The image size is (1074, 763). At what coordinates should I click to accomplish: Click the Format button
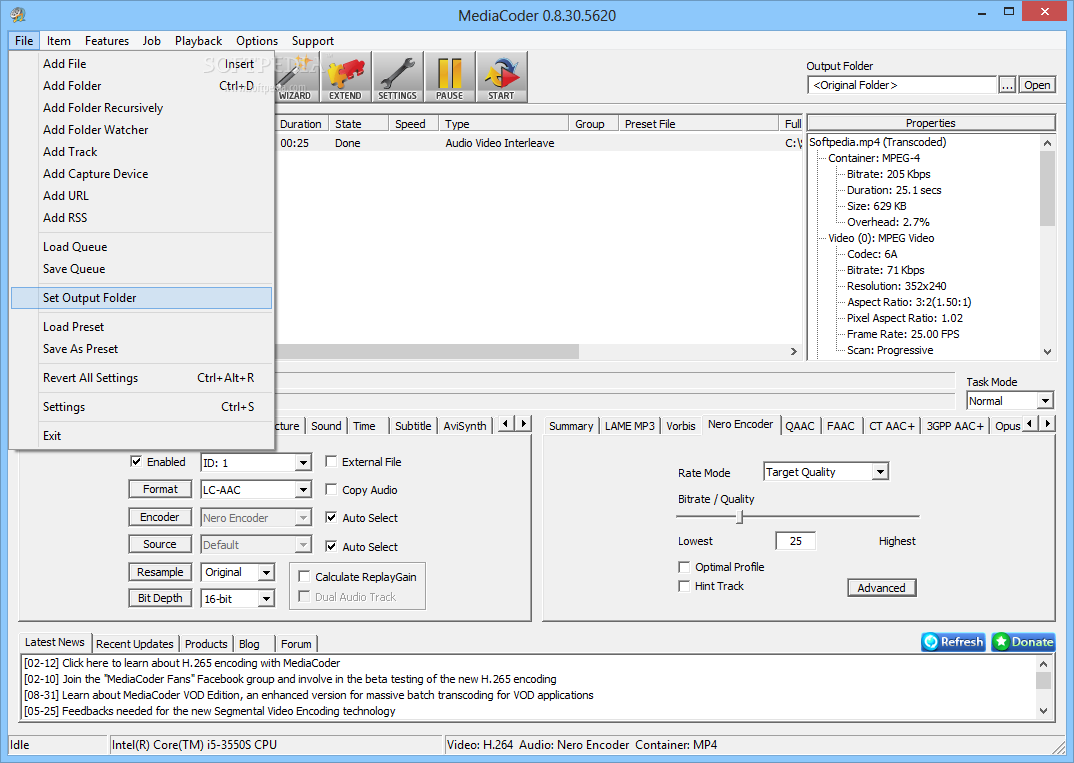[160, 489]
